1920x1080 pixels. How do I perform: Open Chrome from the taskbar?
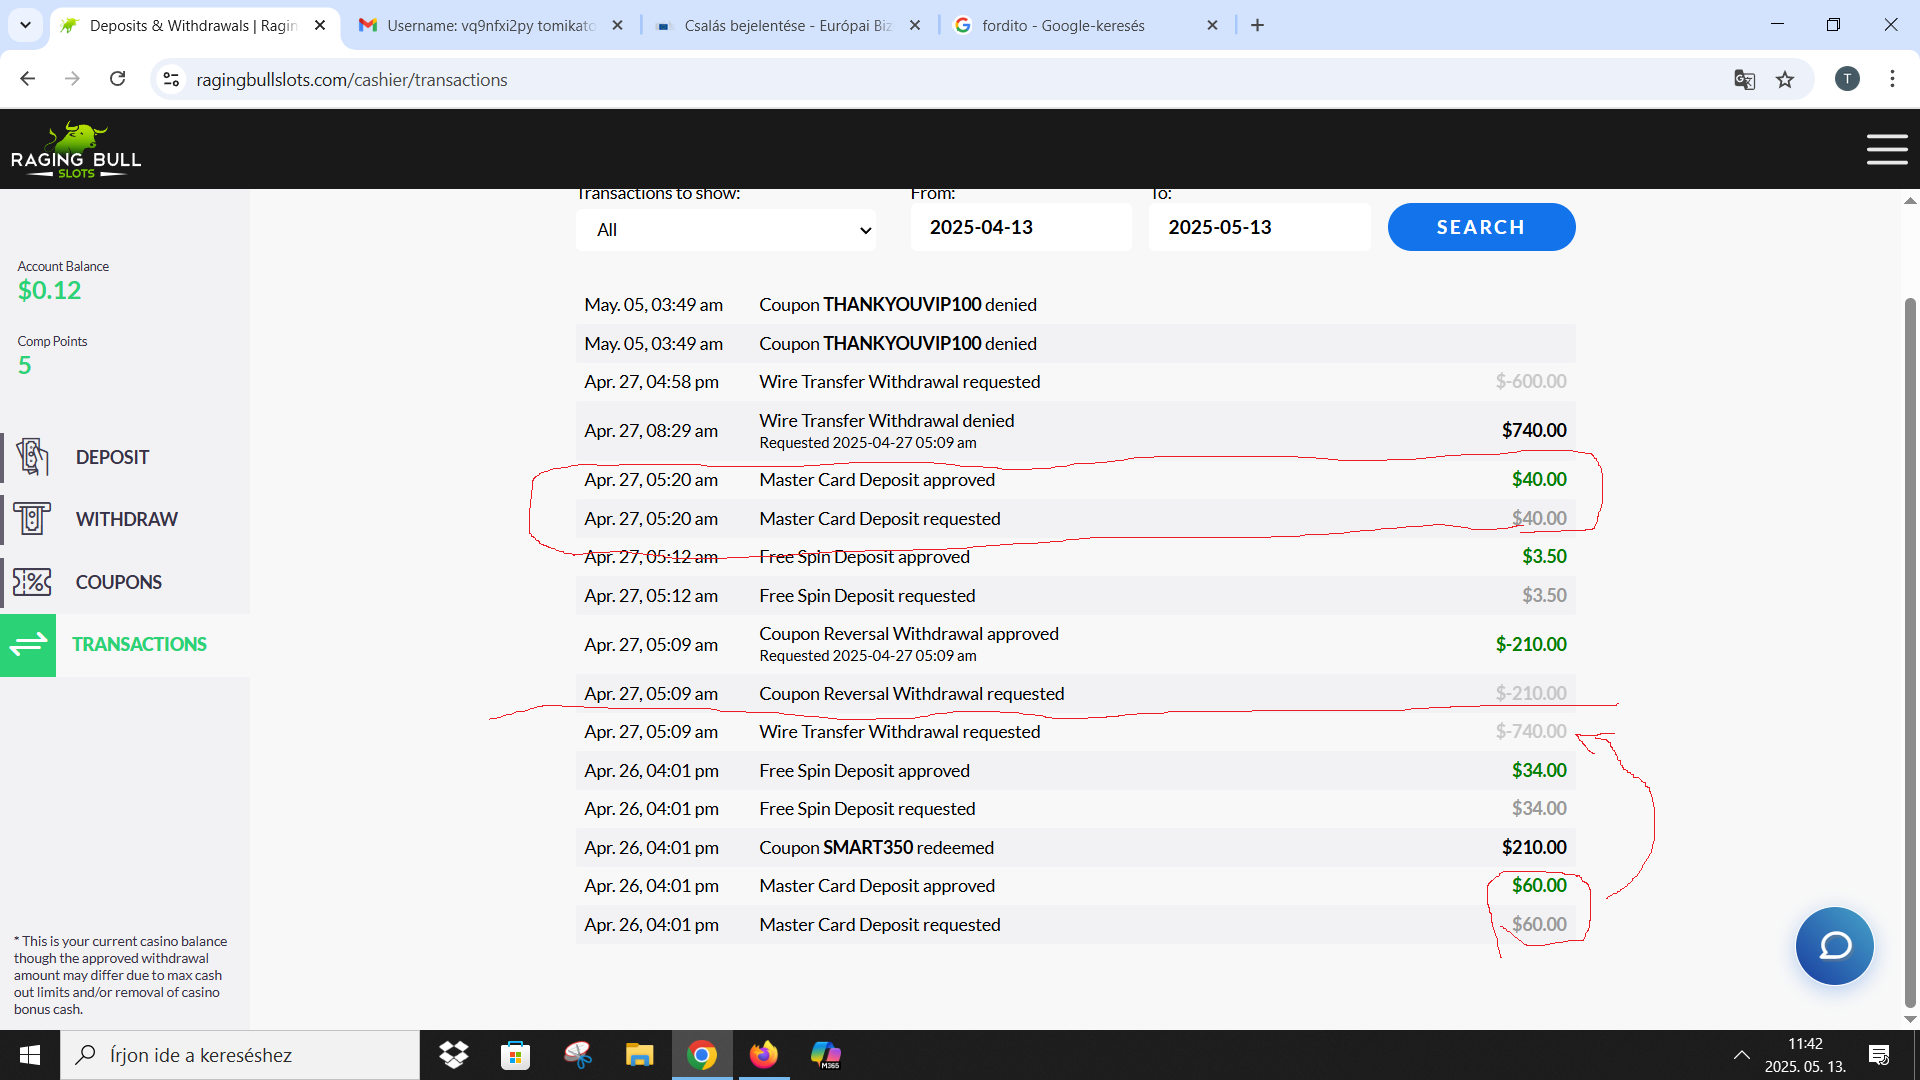(702, 1055)
